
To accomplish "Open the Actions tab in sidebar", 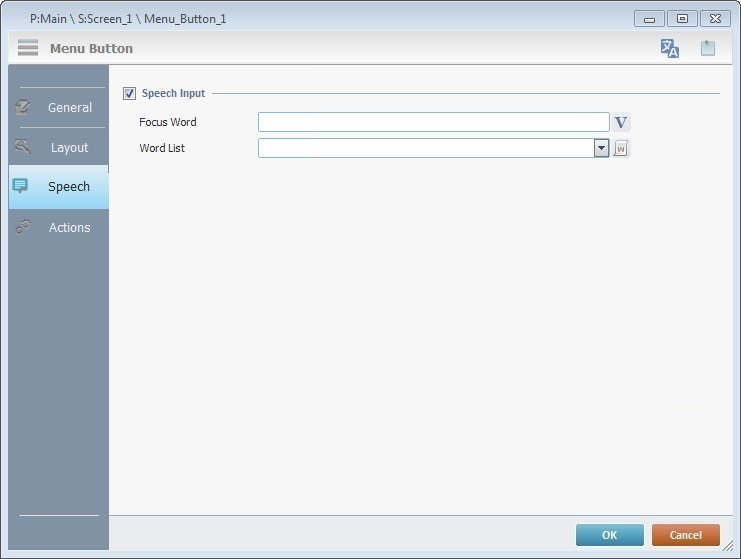I will click(69, 227).
